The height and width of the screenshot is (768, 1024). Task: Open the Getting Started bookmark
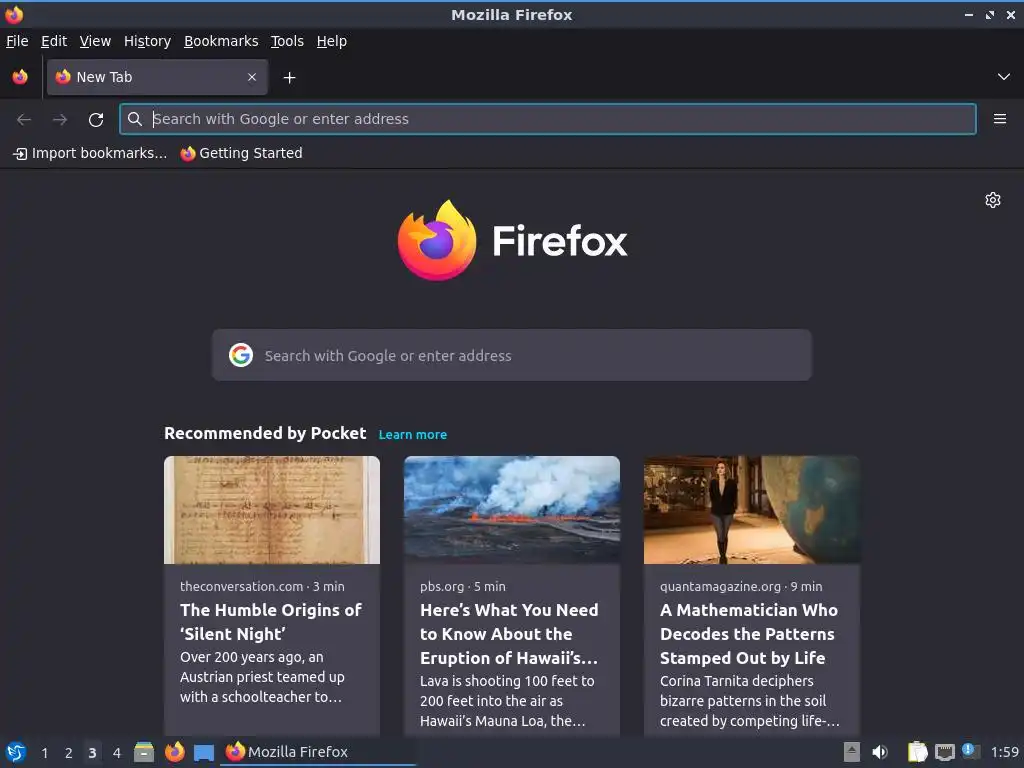[242, 153]
